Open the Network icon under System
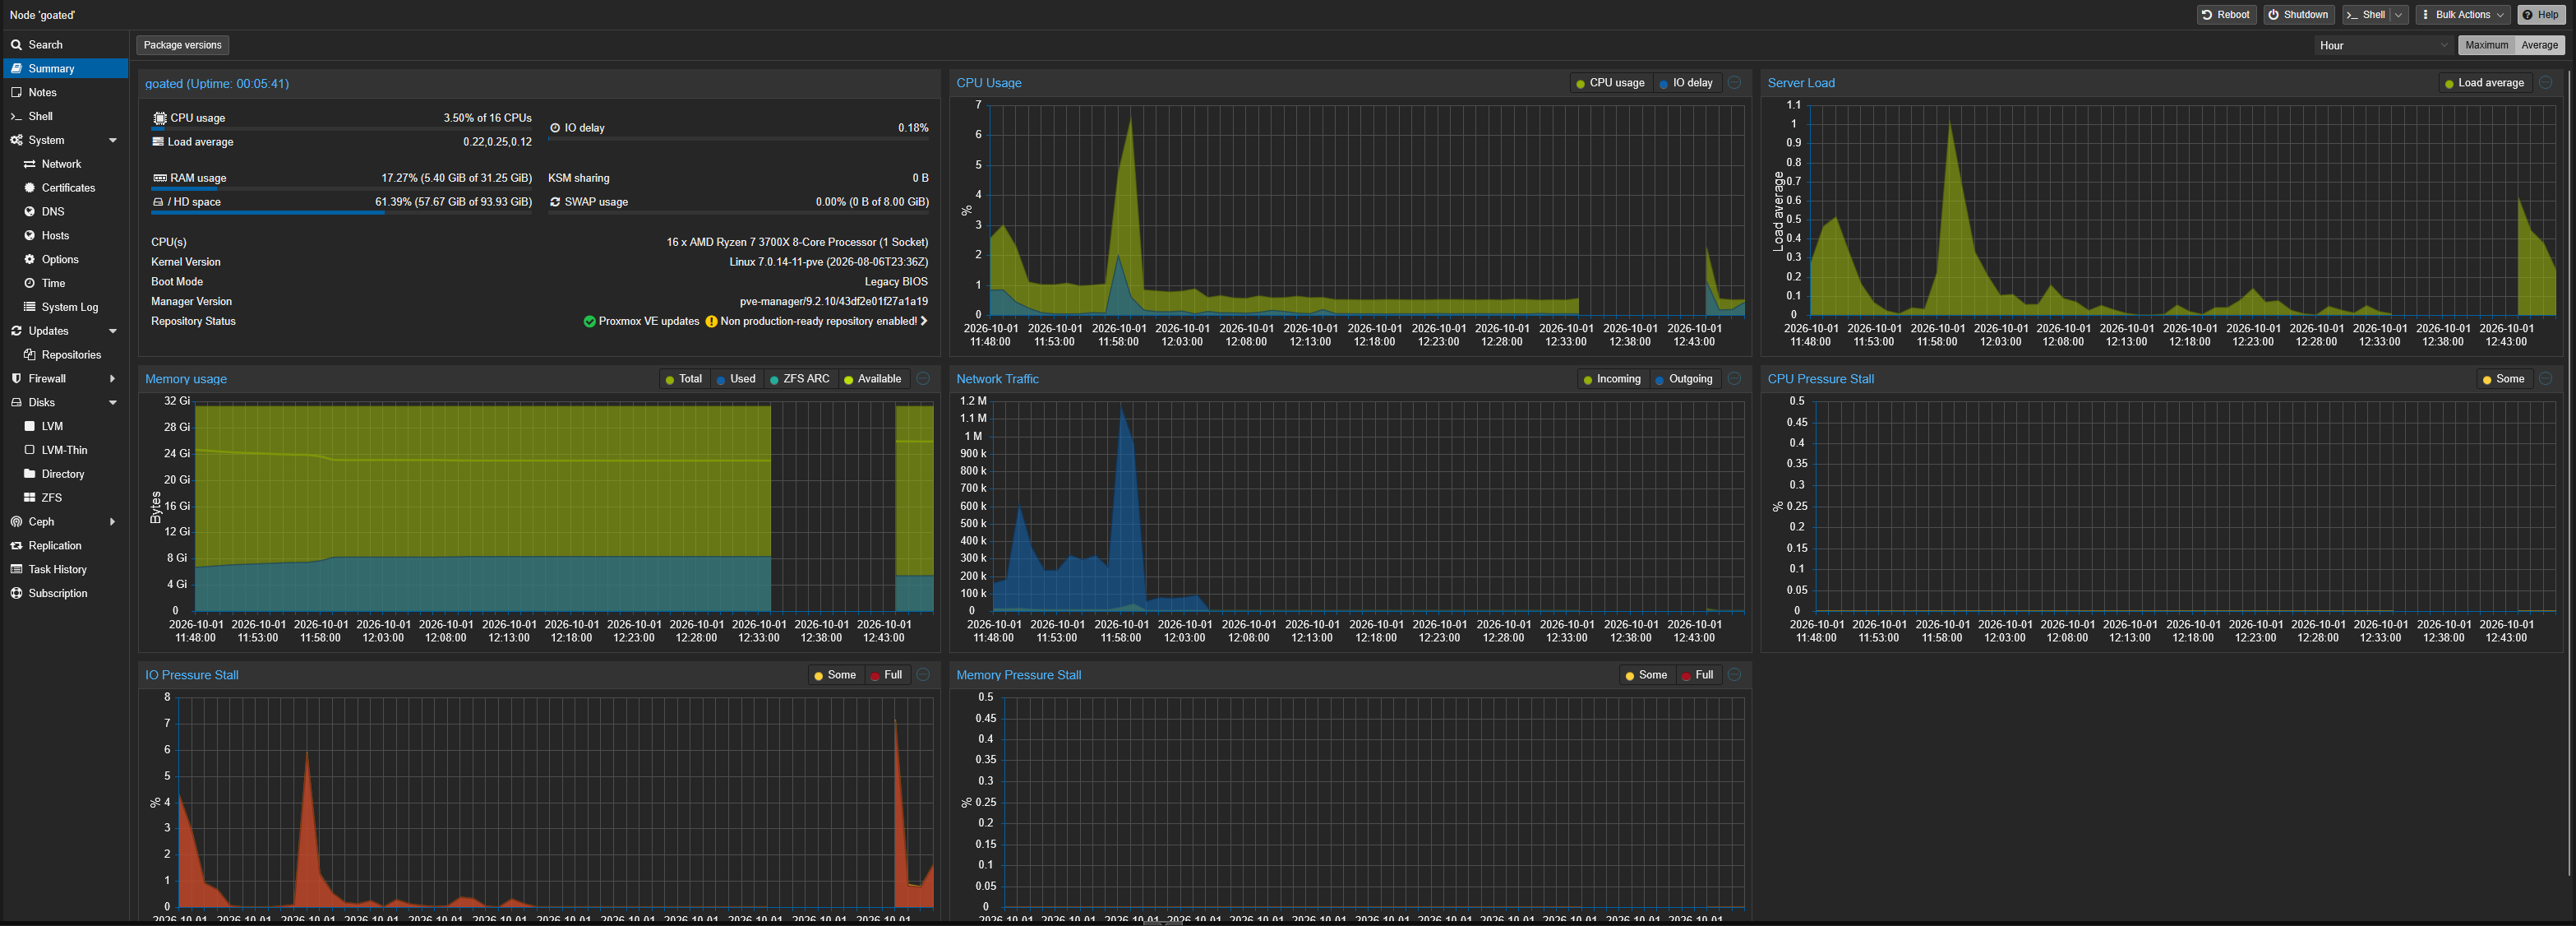The width and height of the screenshot is (2576, 926). pos(29,164)
